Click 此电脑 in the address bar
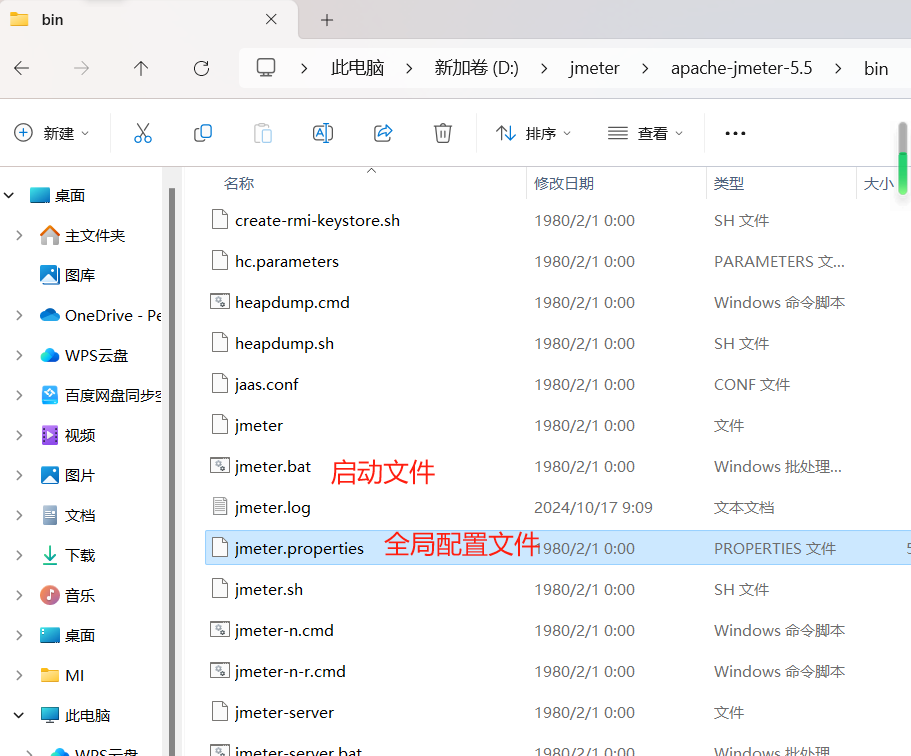 (x=357, y=68)
